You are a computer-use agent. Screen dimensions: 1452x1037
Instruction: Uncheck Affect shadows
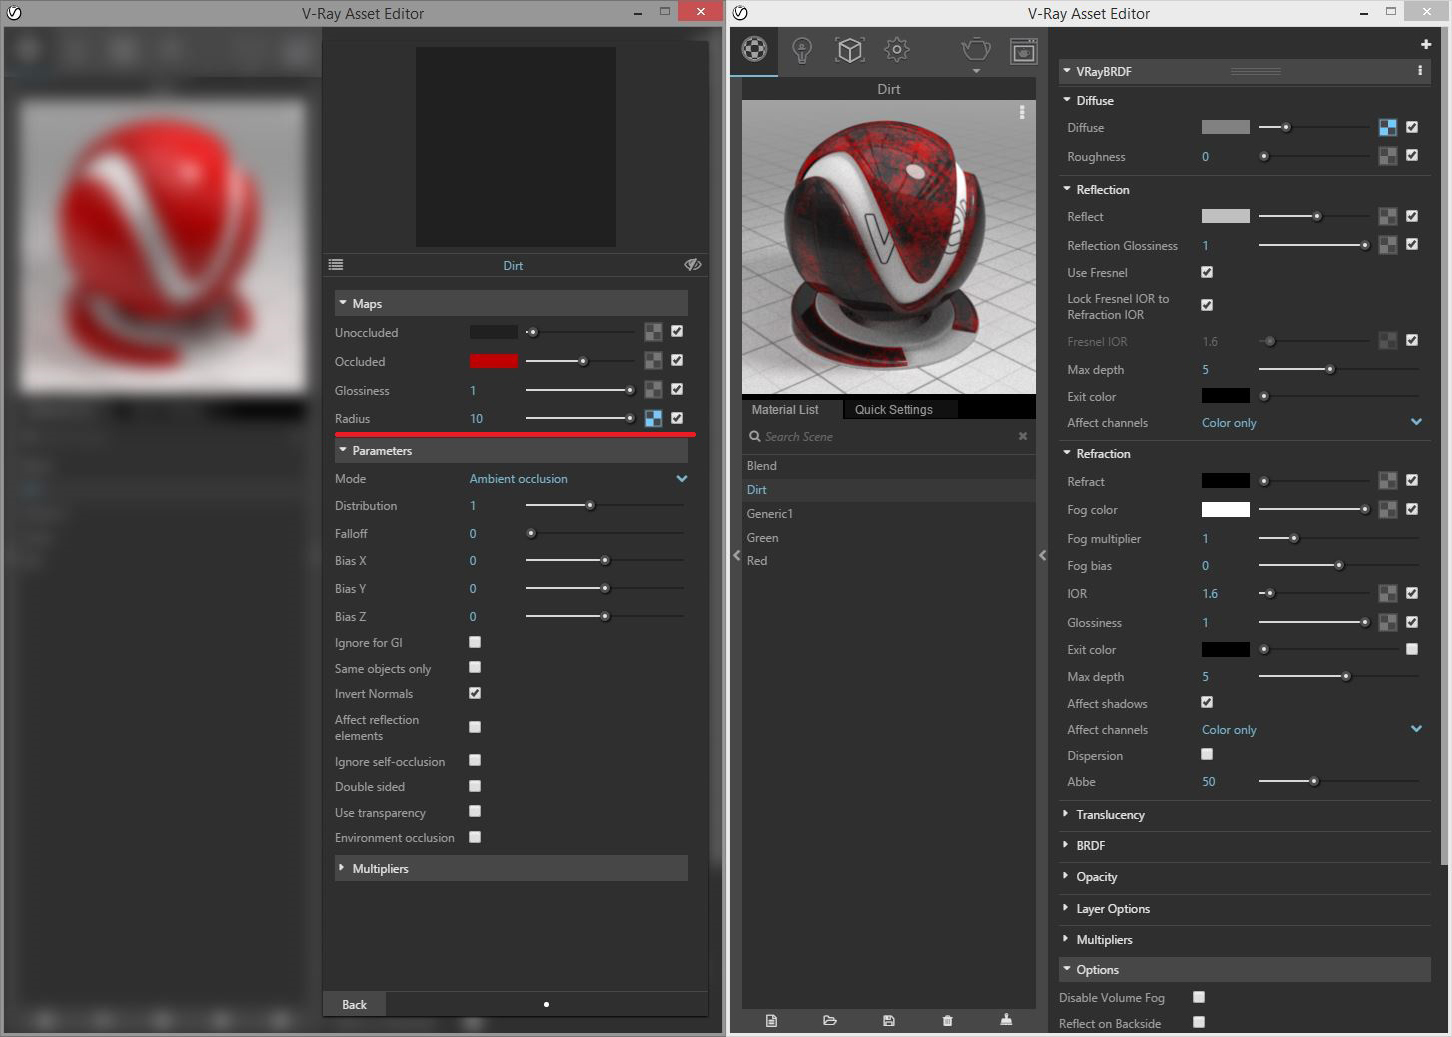(x=1207, y=702)
